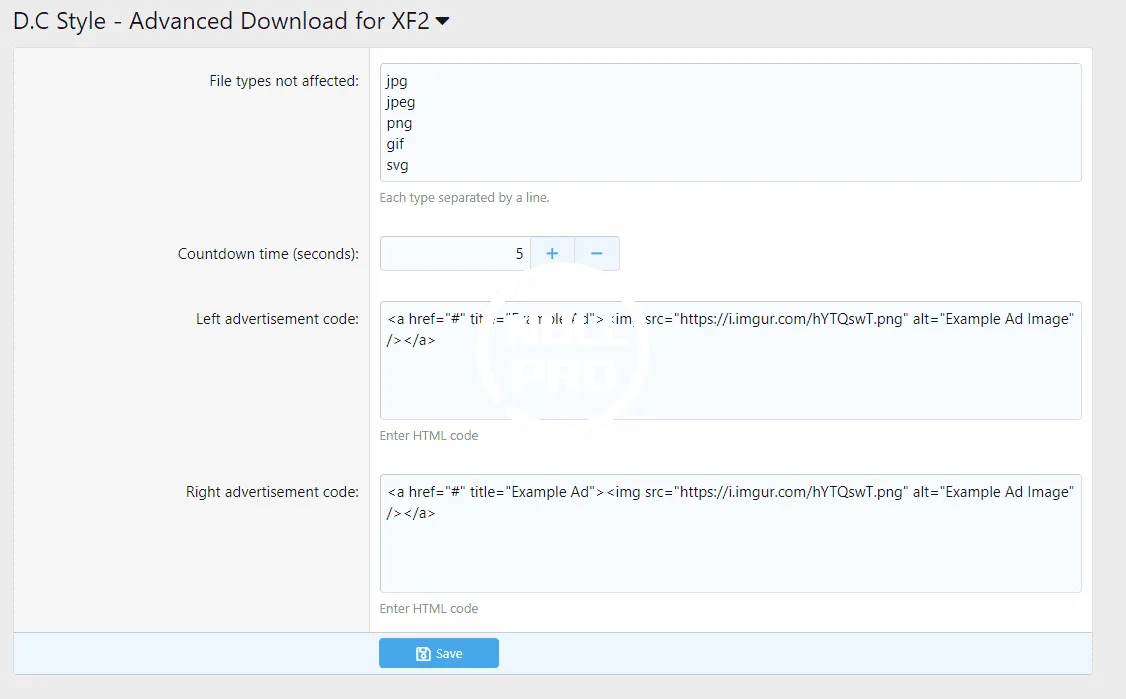This screenshot has height=699, width=1126.
Task: Click the 'Countdown time (seconds)' label
Action: click(x=267, y=254)
